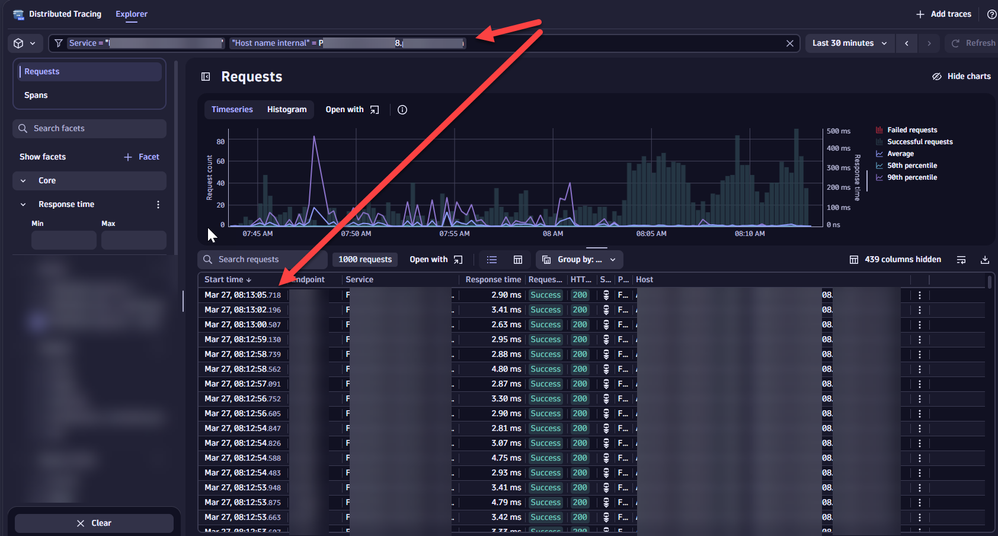
Task: Clear the filter bar with the X icon
Action: click(790, 44)
